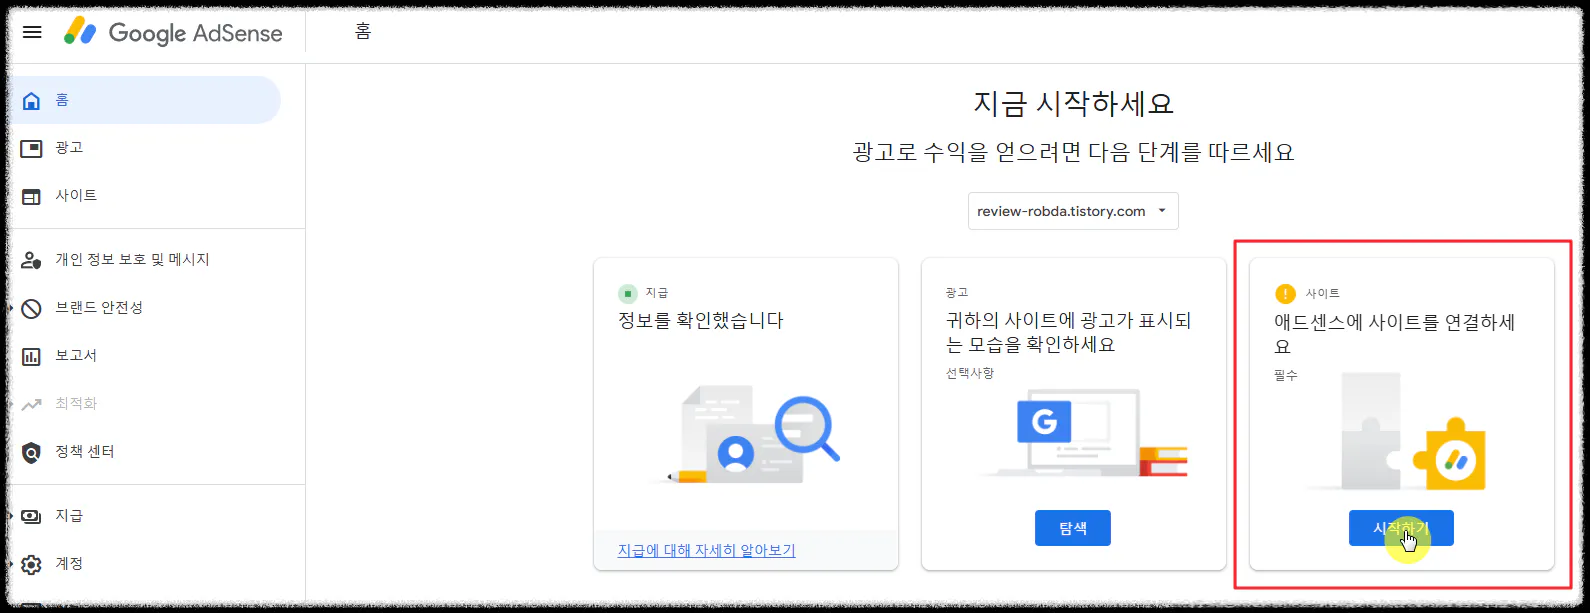Open 개인 정보 보호 및 메시지 menu
1590x613 pixels.
point(143,260)
